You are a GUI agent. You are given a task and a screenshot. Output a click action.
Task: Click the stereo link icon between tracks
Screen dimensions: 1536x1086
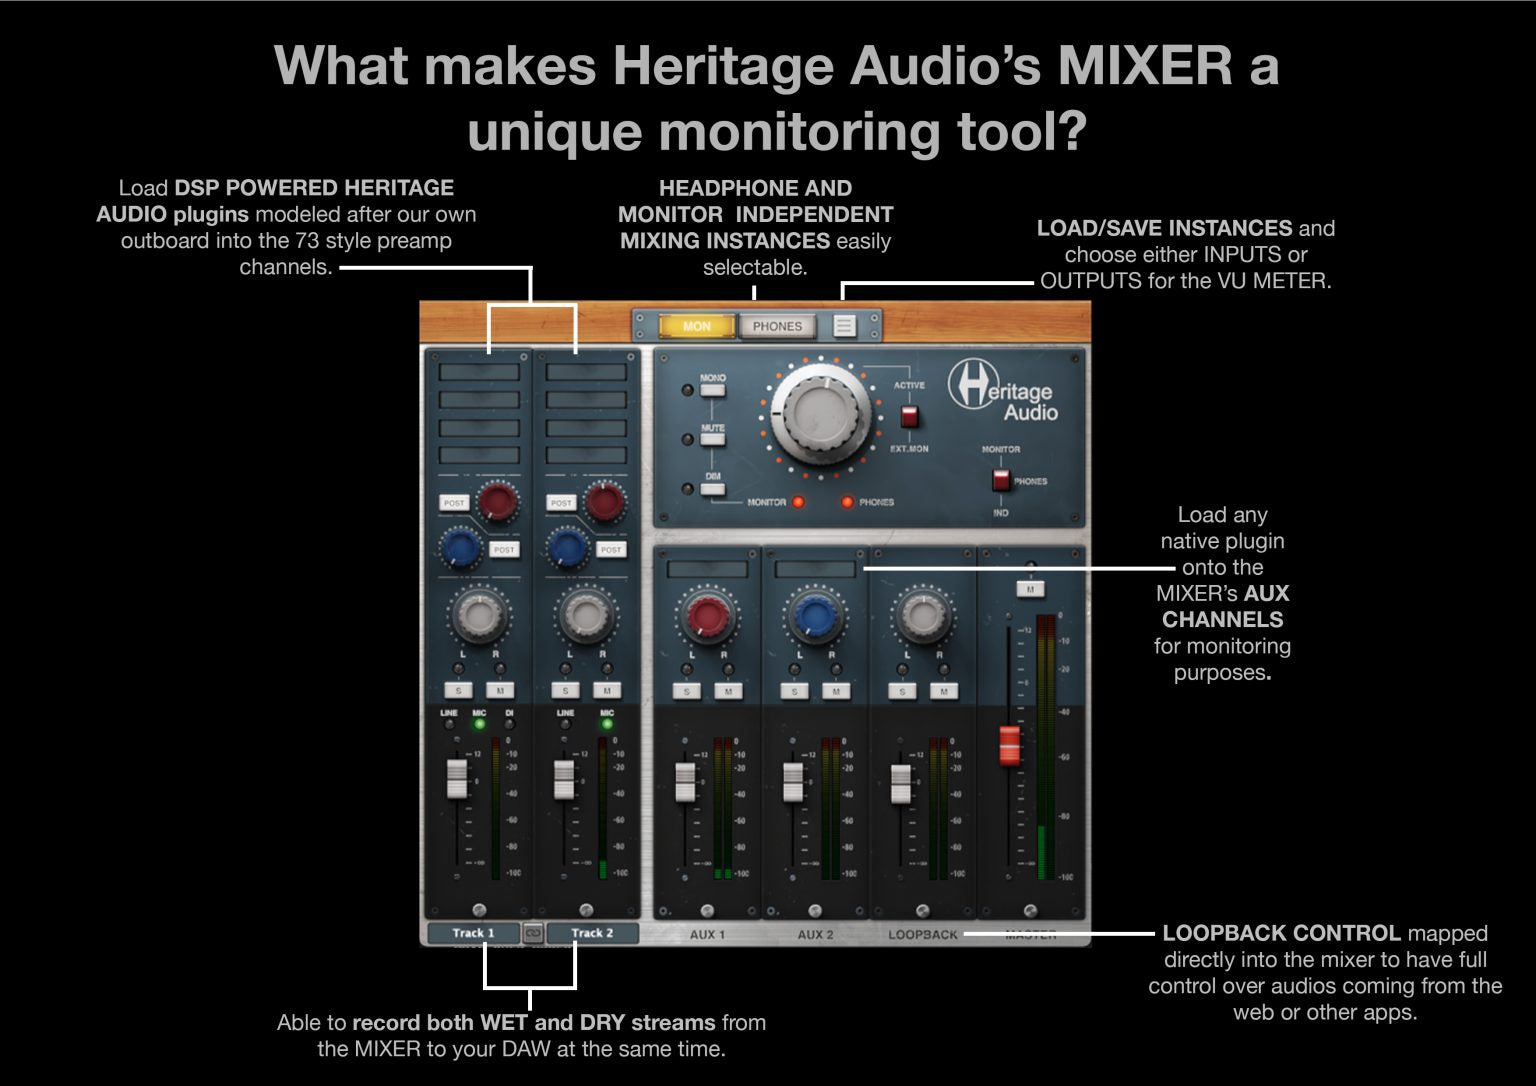point(533,933)
